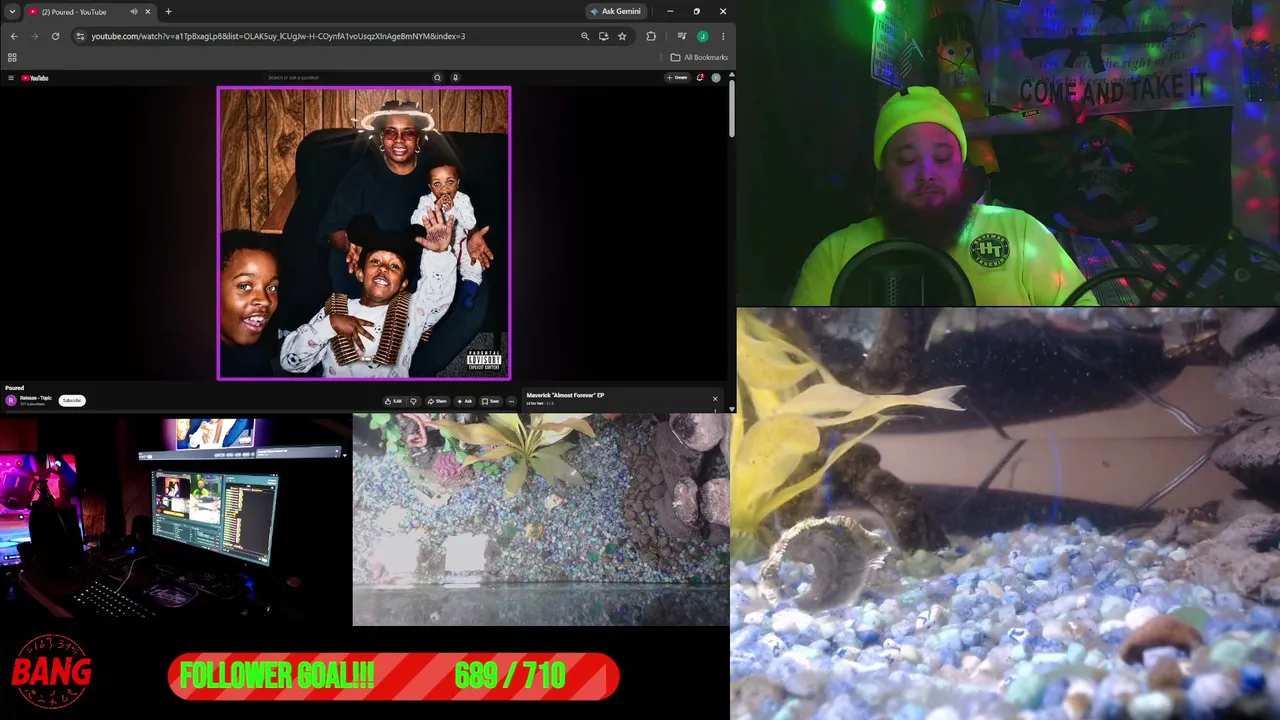Like the Poured video
The height and width of the screenshot is (720, 1280).
click(x=394, y=401)
